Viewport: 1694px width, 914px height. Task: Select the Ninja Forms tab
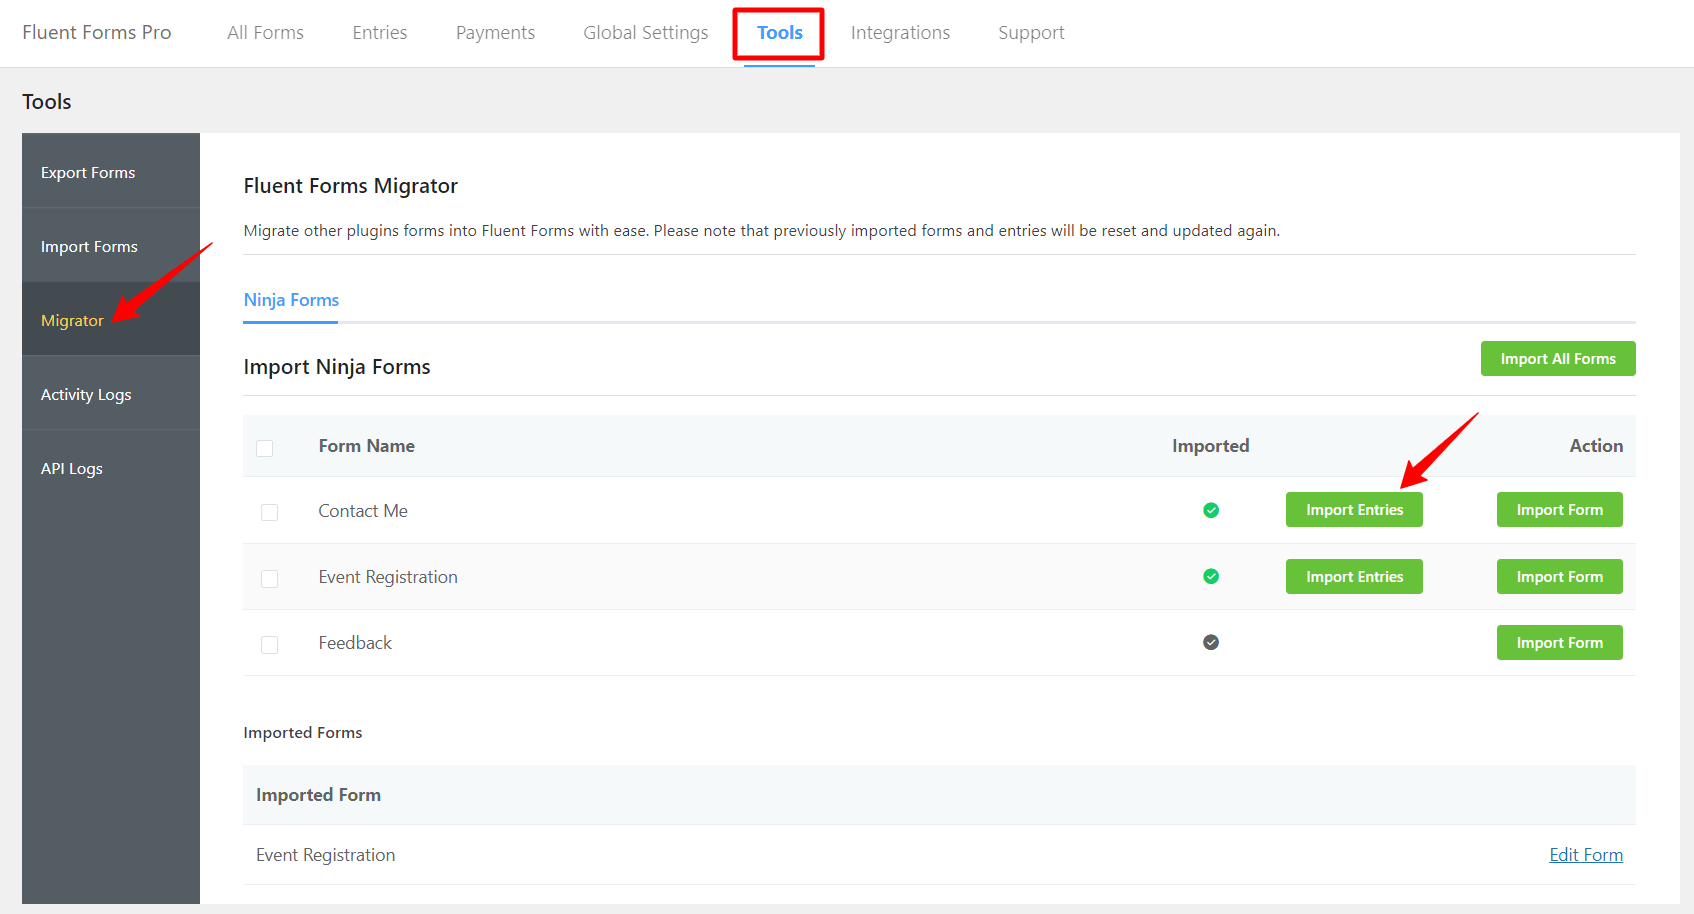pos(291,300)
